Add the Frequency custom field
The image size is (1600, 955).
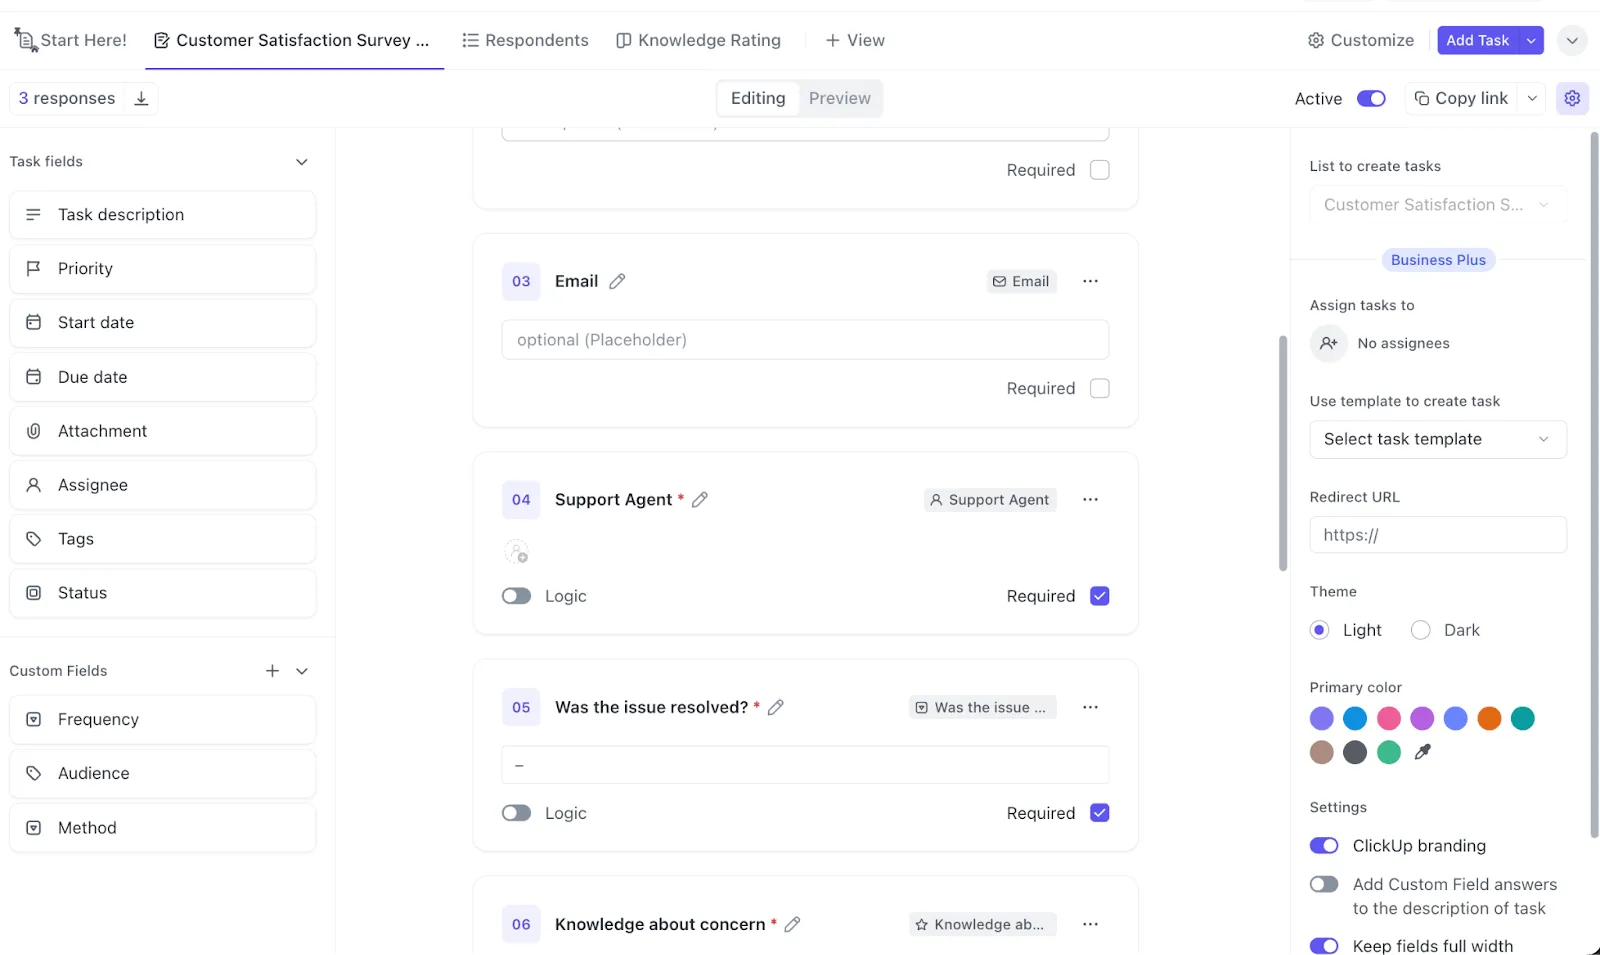162,720
